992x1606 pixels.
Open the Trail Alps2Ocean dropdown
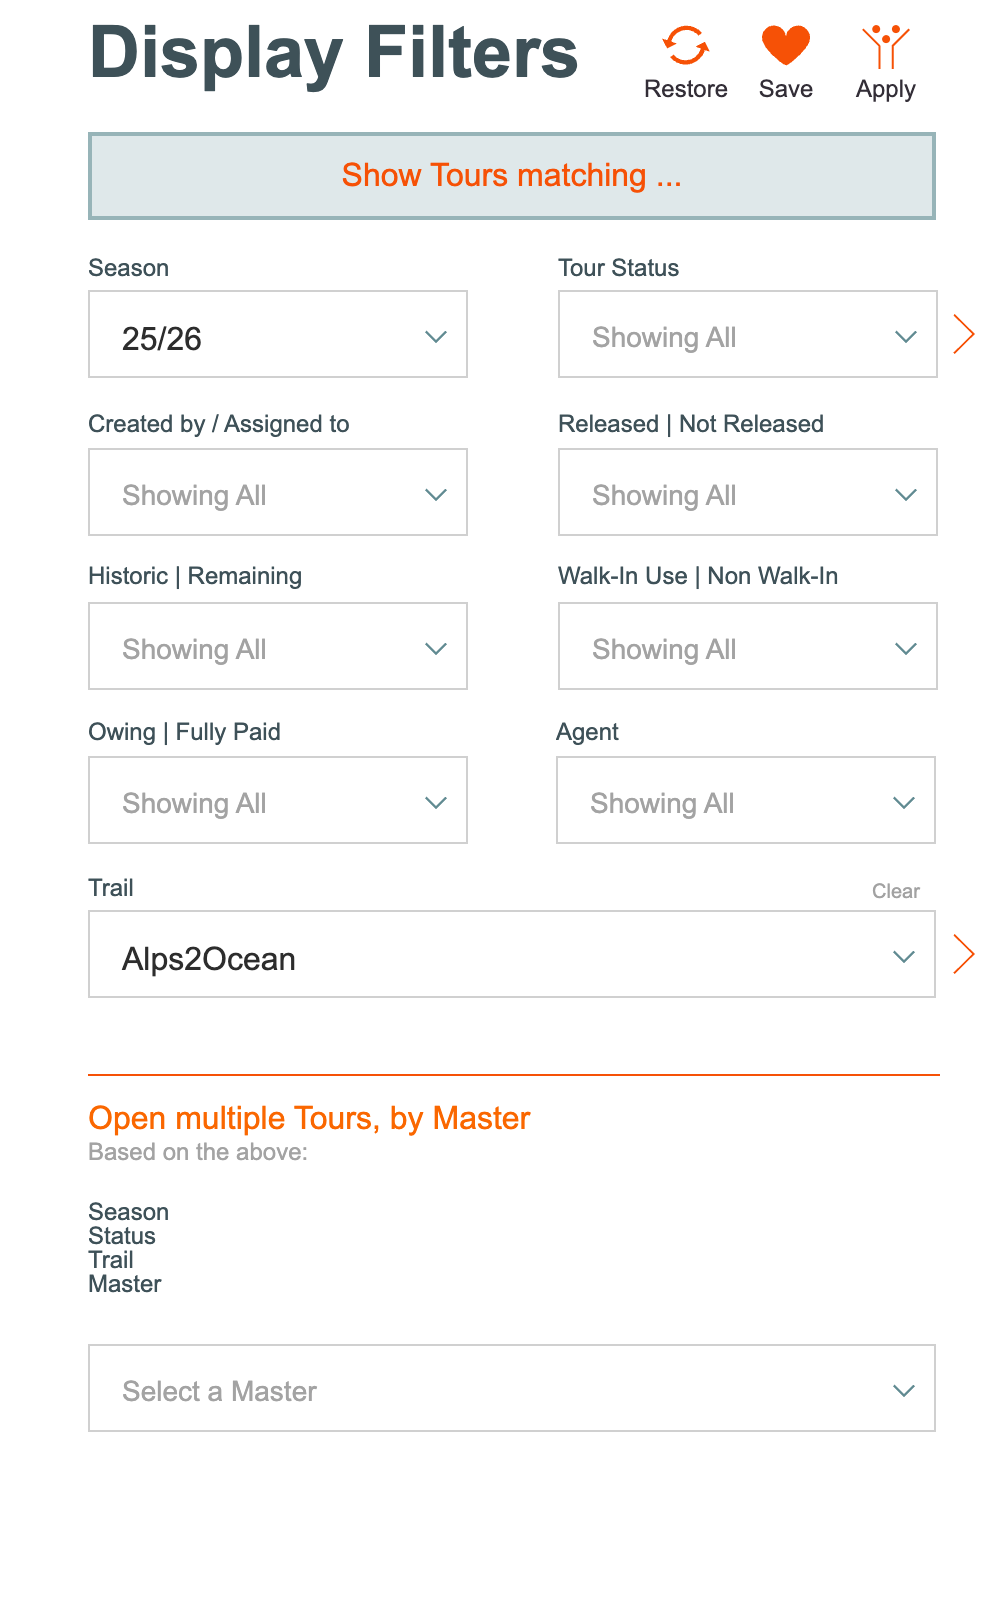512,954
